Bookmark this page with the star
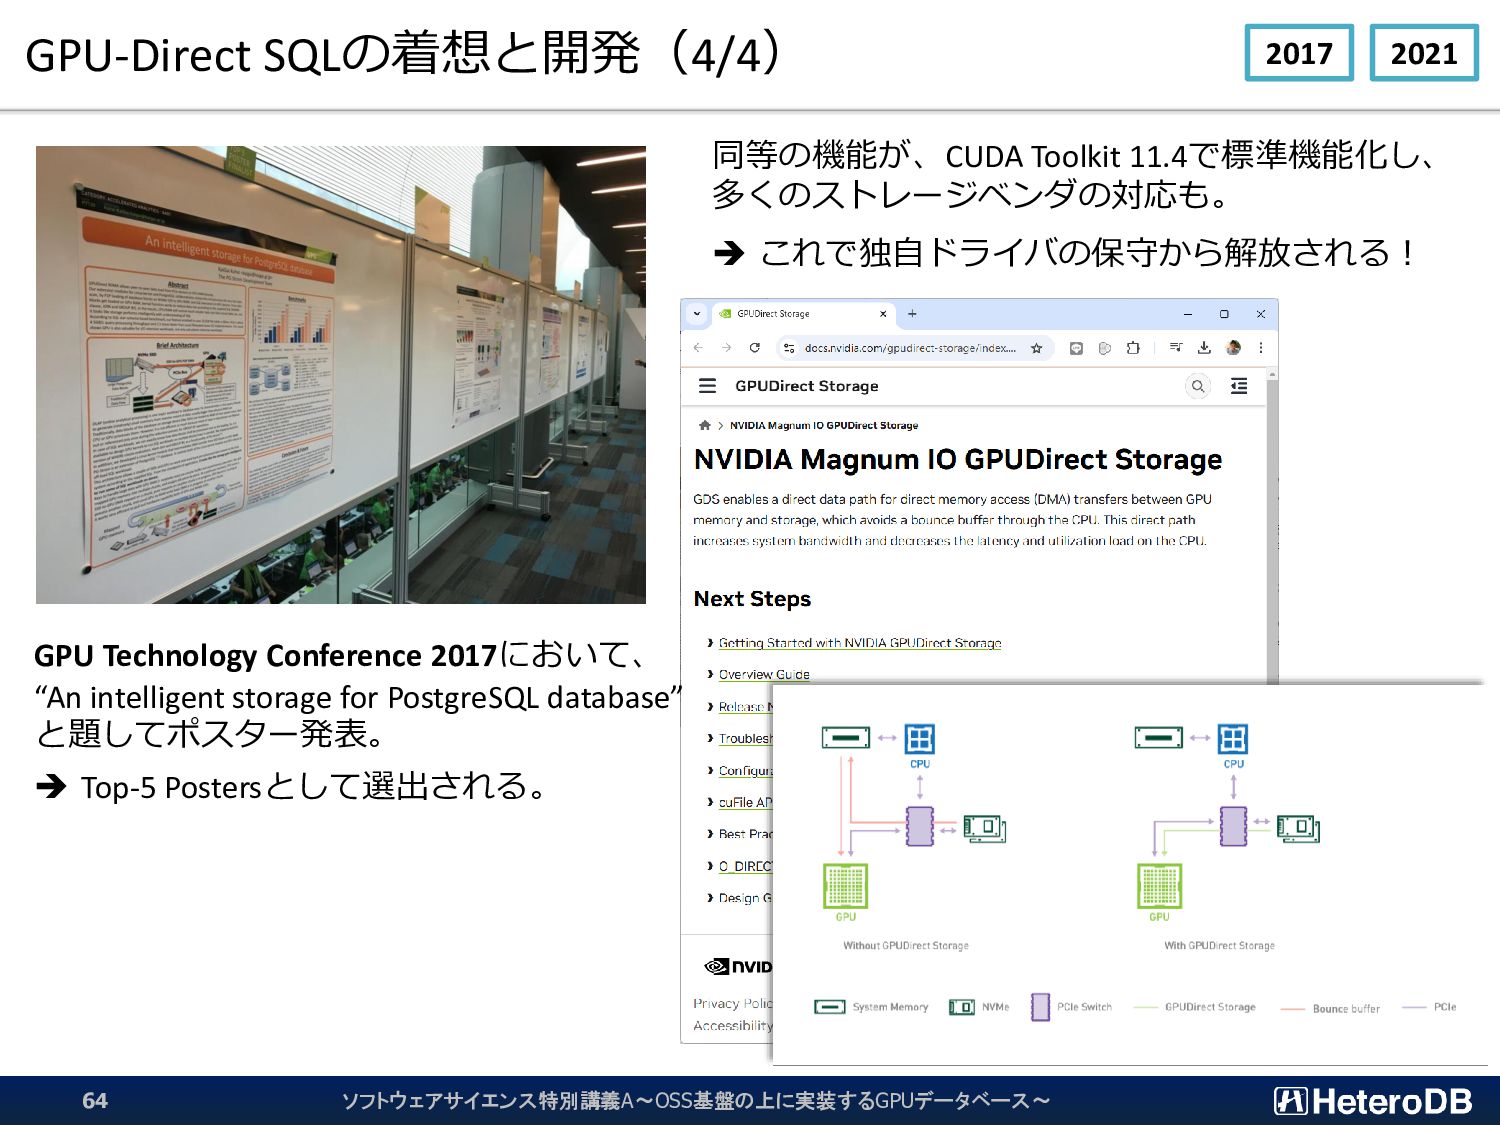Screen dimensions: 1500x1125 [1037, 348]
